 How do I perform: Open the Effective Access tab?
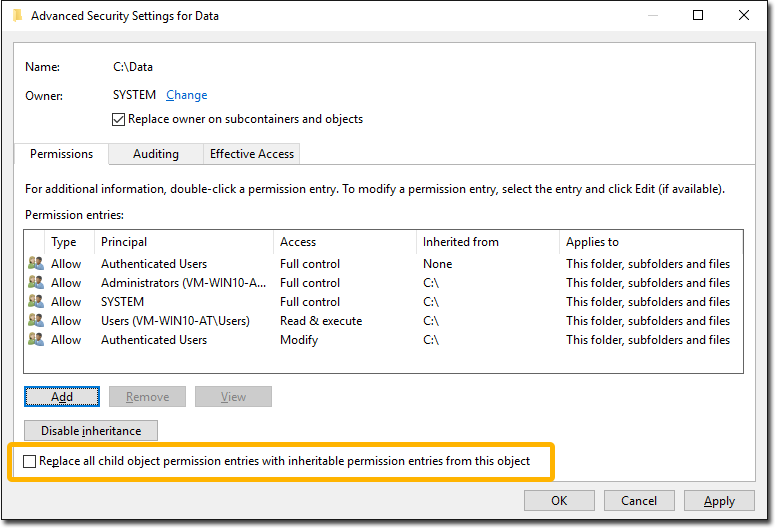[252, 154]
